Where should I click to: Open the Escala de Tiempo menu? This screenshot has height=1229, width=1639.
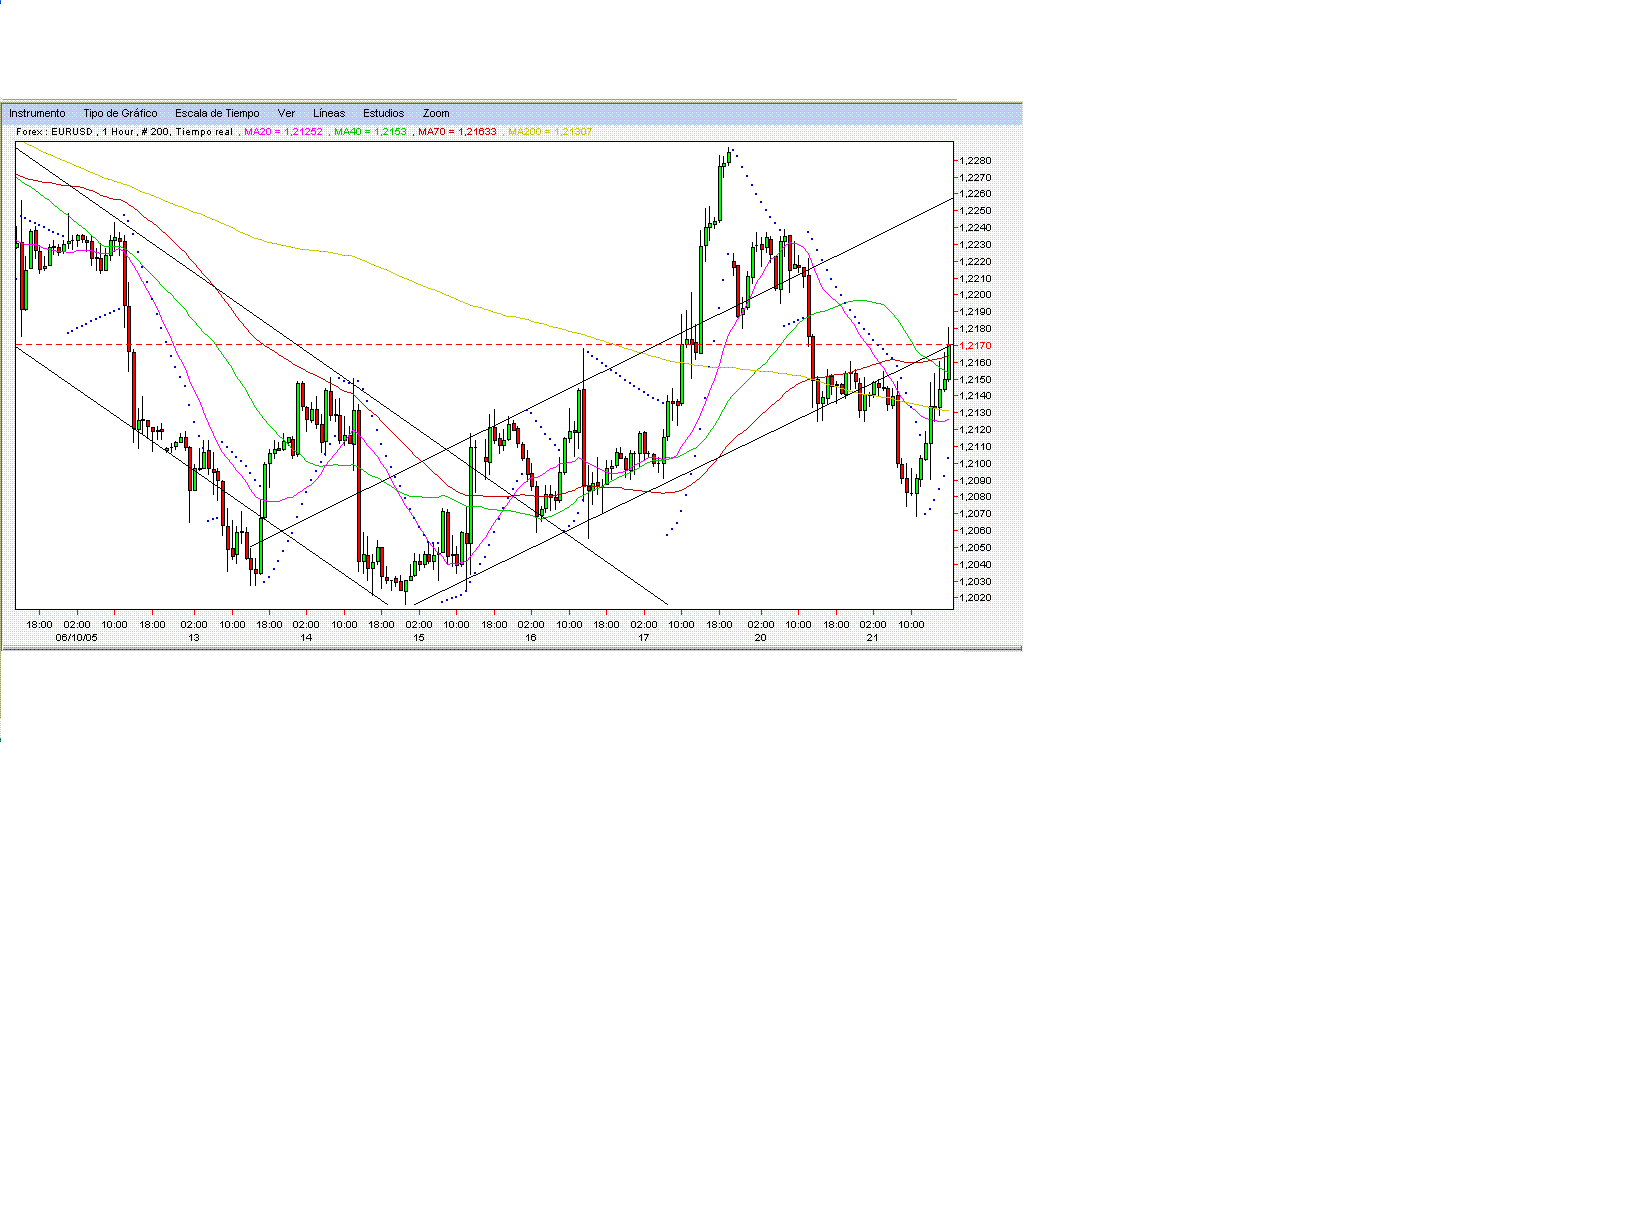coord(217,114)
